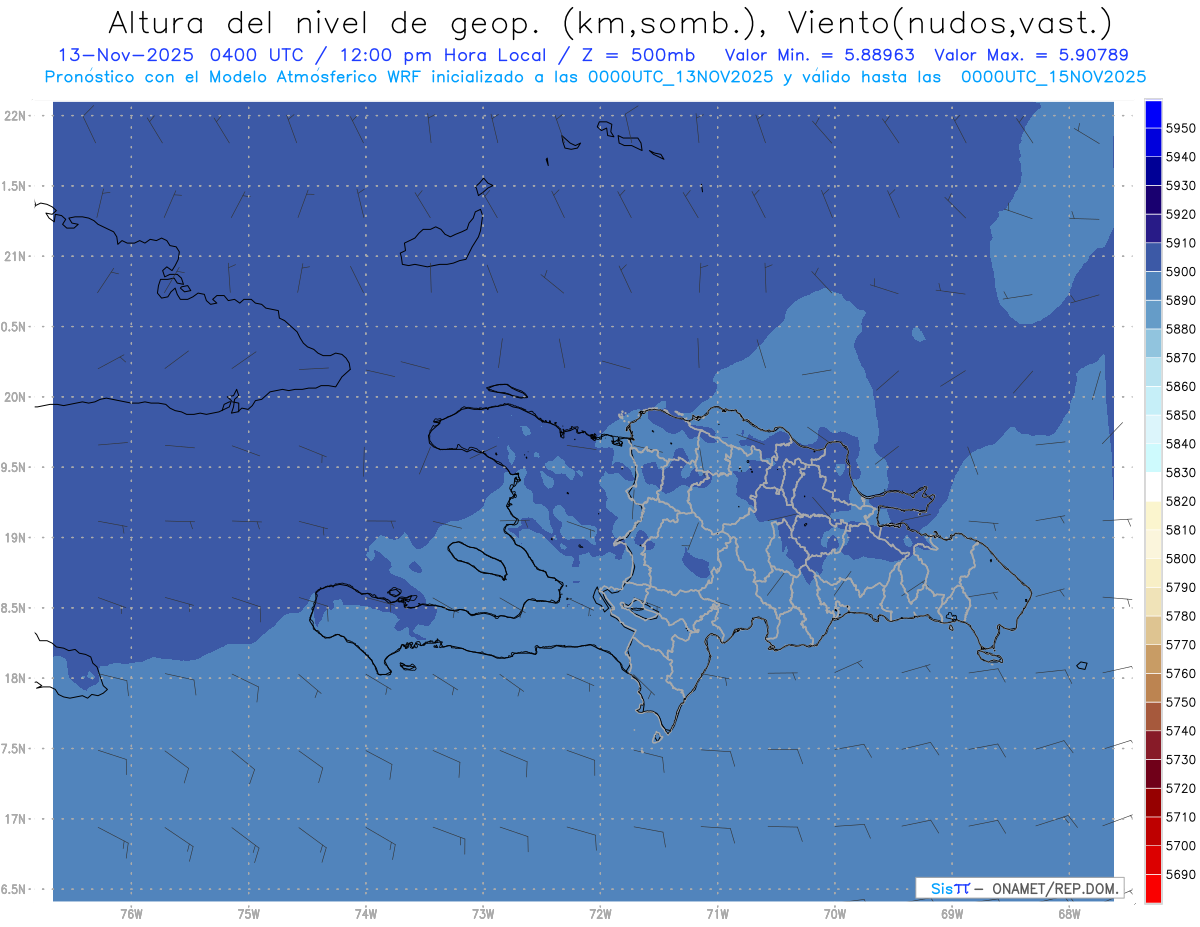Click the '19N' latitude label
Viewport: 1200px width, 927px height.
tap(16, 537)
